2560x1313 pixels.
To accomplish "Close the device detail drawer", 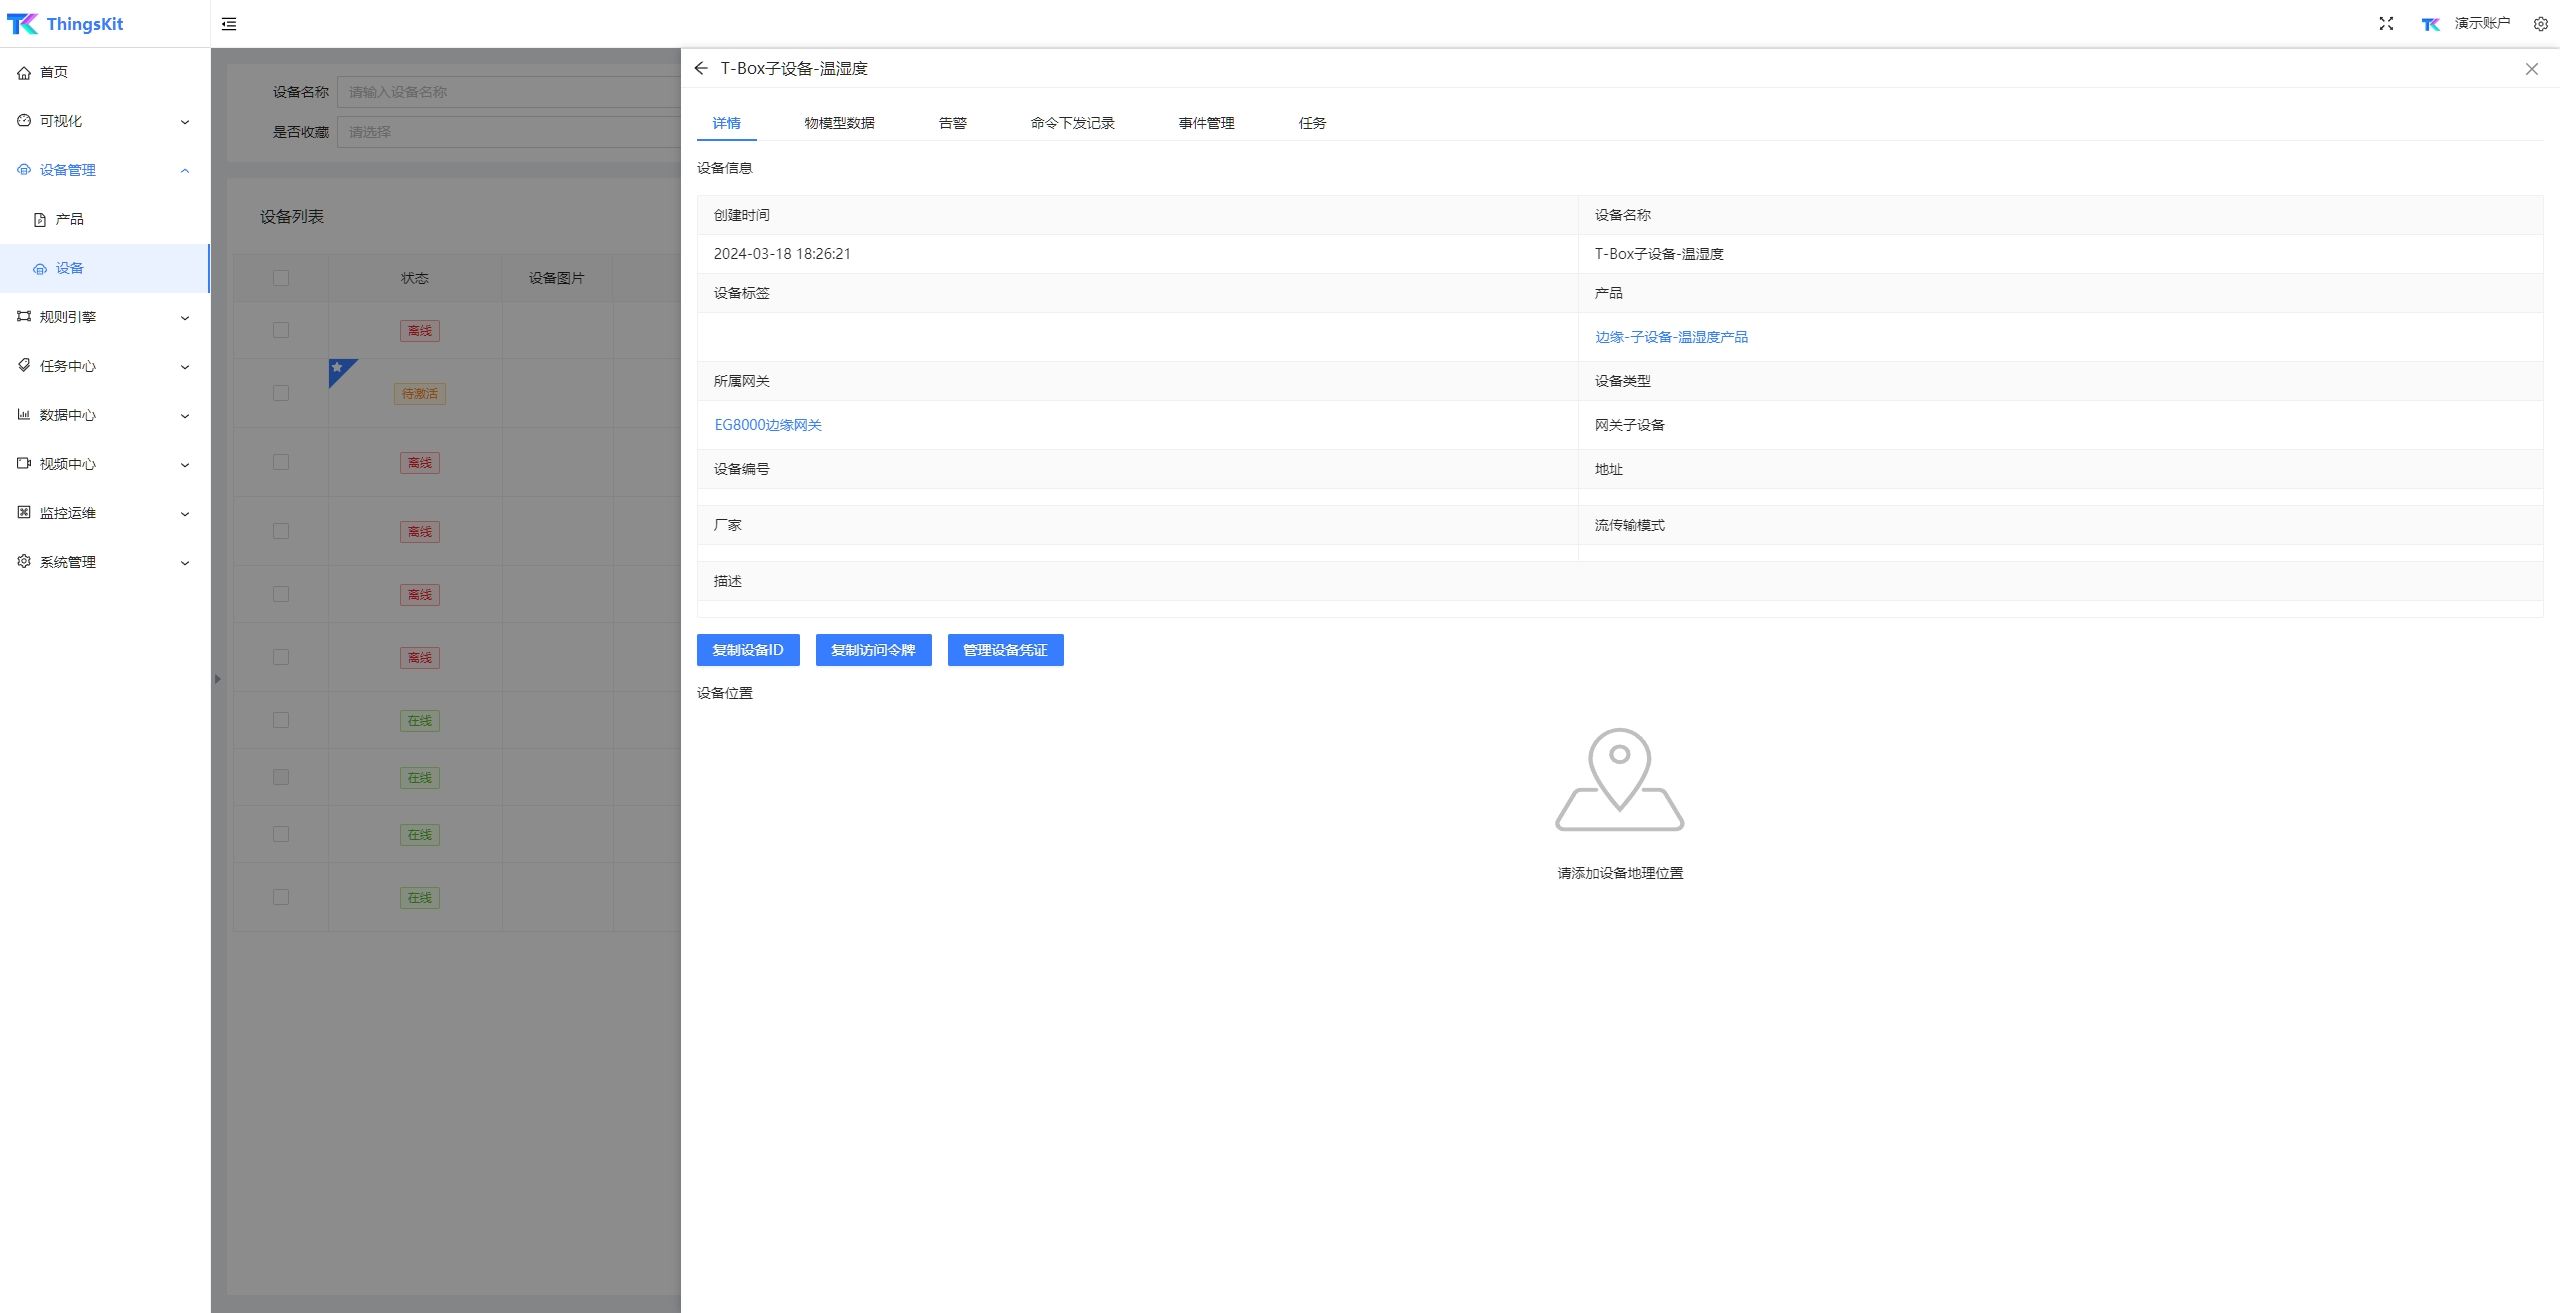I will pos(2531,69).
